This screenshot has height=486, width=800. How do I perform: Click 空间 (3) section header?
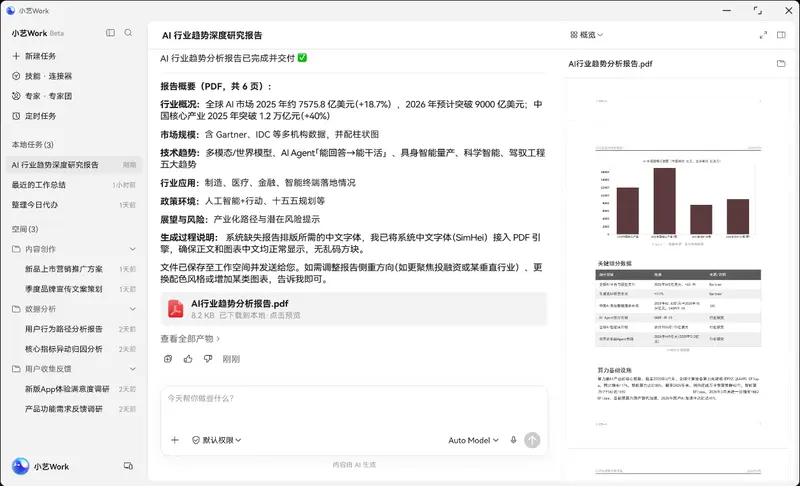[25, 229]
